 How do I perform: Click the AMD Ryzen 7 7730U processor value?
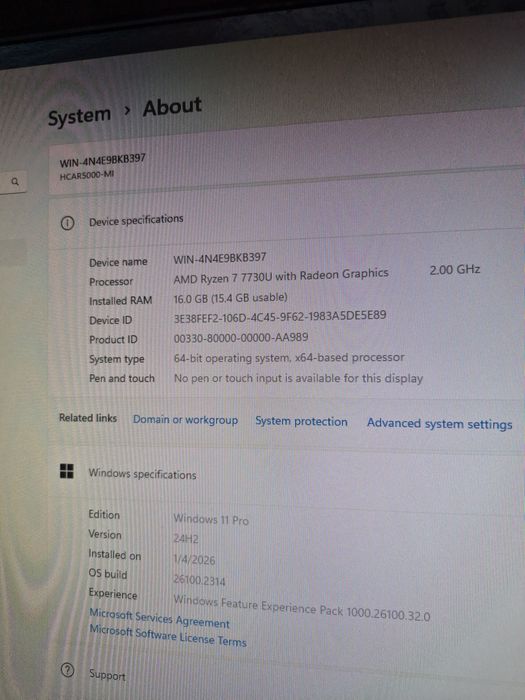[281, 276]
